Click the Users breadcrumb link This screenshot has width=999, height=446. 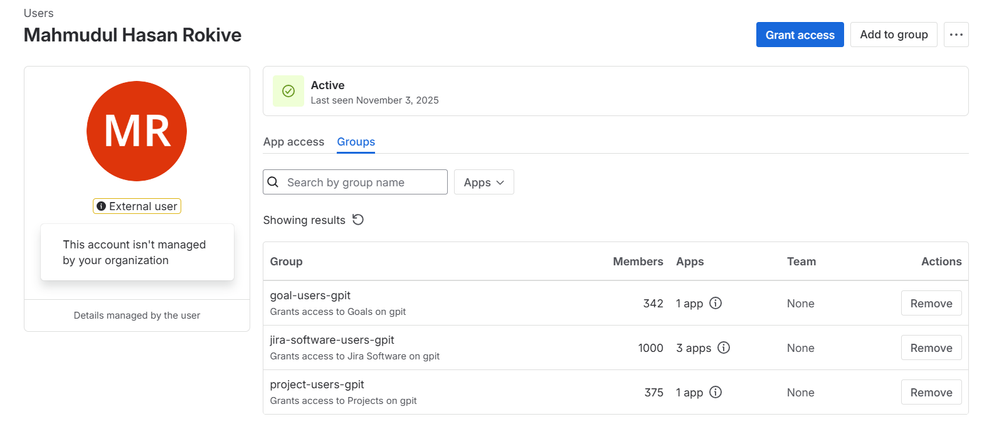[x=38, y=13]
